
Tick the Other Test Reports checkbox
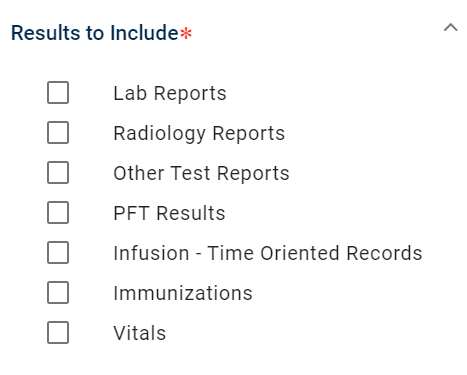[58, 172]
